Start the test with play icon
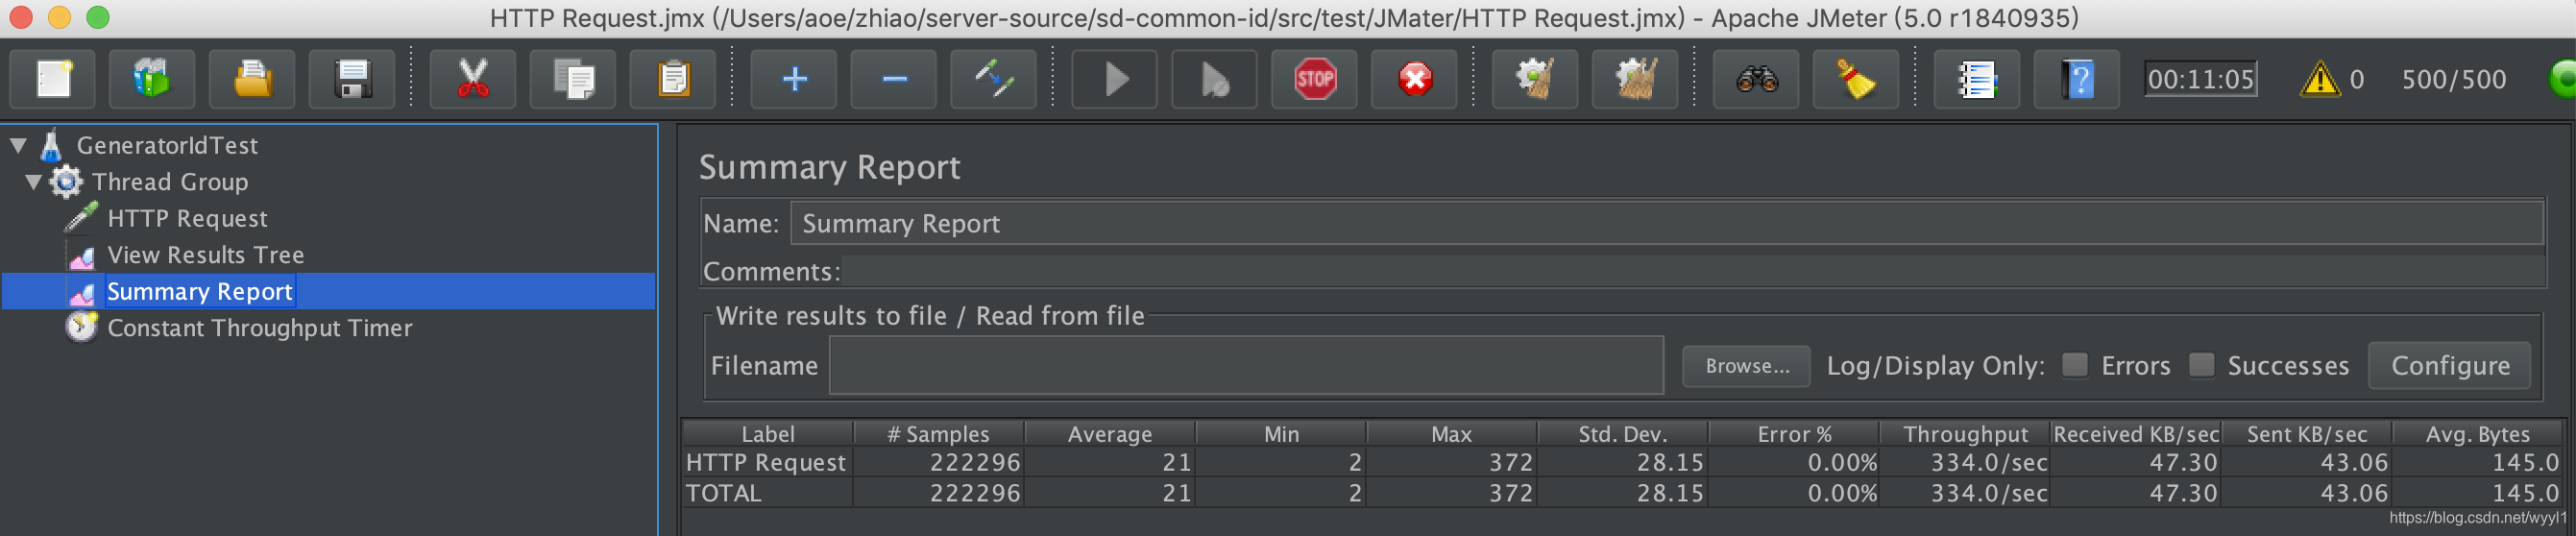 [1115, 79]
